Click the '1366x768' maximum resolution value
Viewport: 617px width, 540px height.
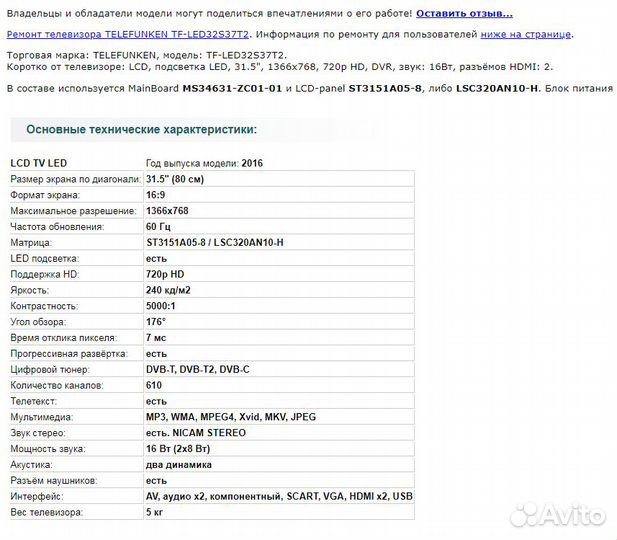pyautogui.click(x=167, y=211)
